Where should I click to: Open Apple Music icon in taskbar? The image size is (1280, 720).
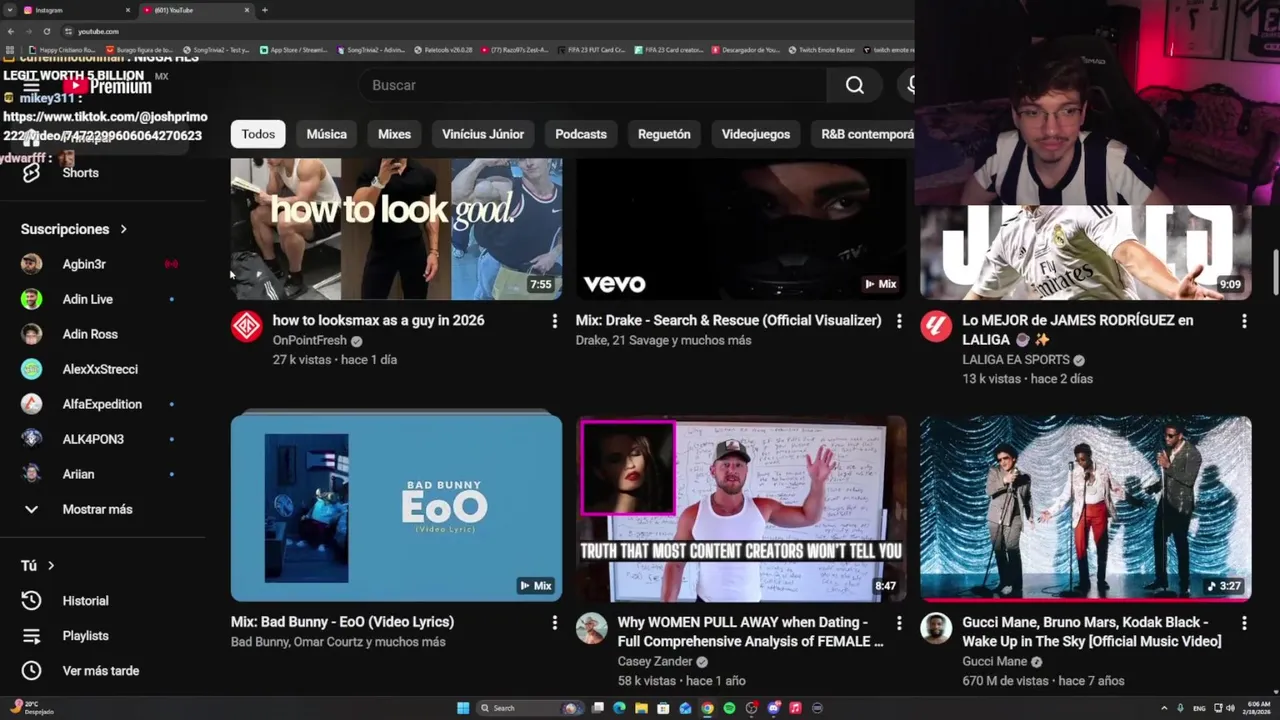coord(795,708)
